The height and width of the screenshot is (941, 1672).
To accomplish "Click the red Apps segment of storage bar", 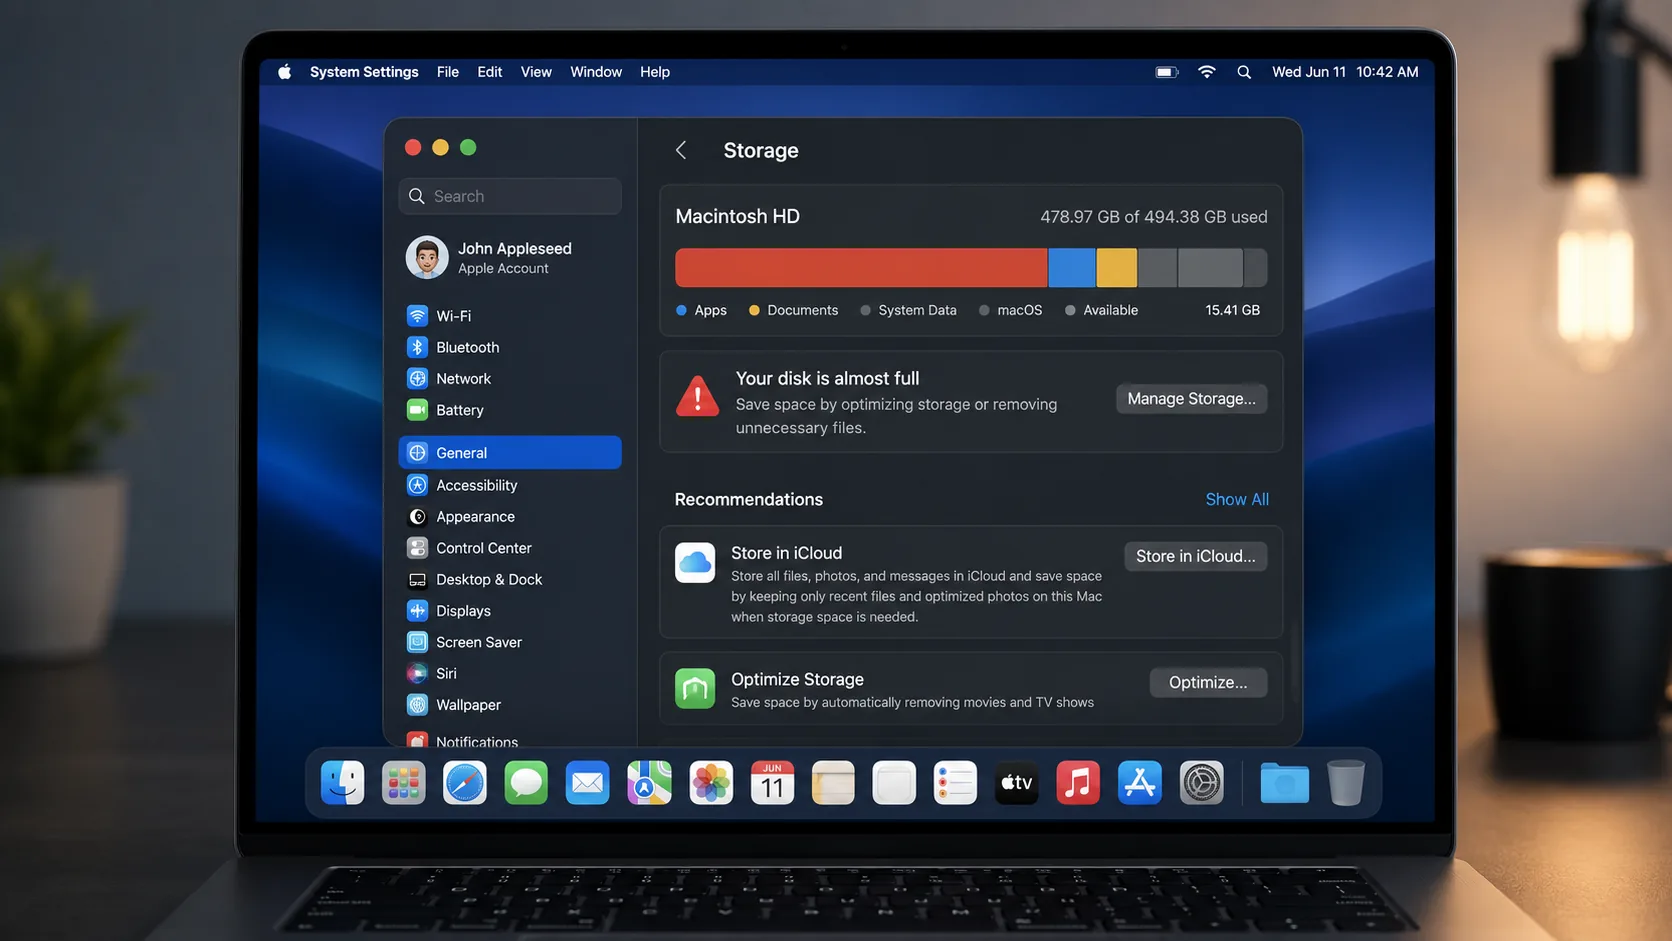I will click(861, 268).
